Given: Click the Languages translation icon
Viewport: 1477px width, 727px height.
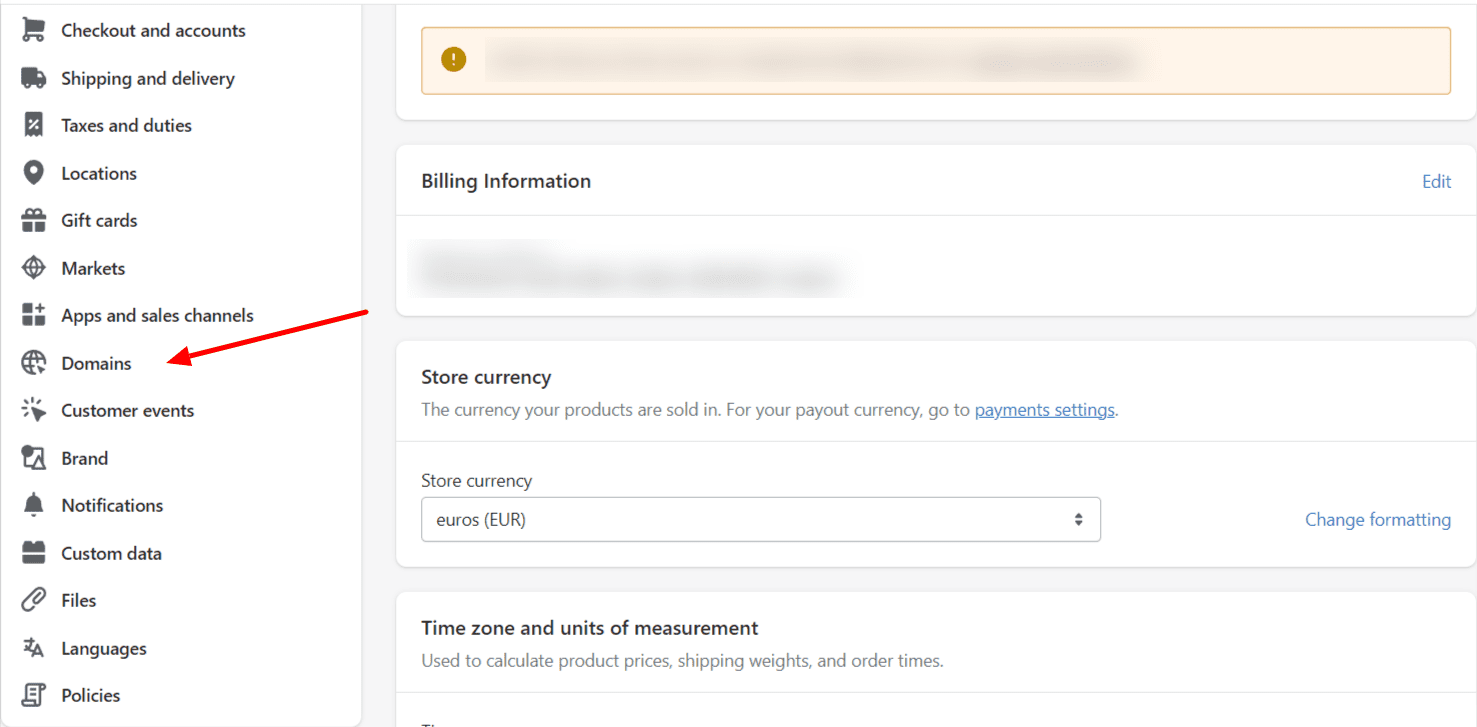Looking at the screenshot, I should [x=33, y=648].
